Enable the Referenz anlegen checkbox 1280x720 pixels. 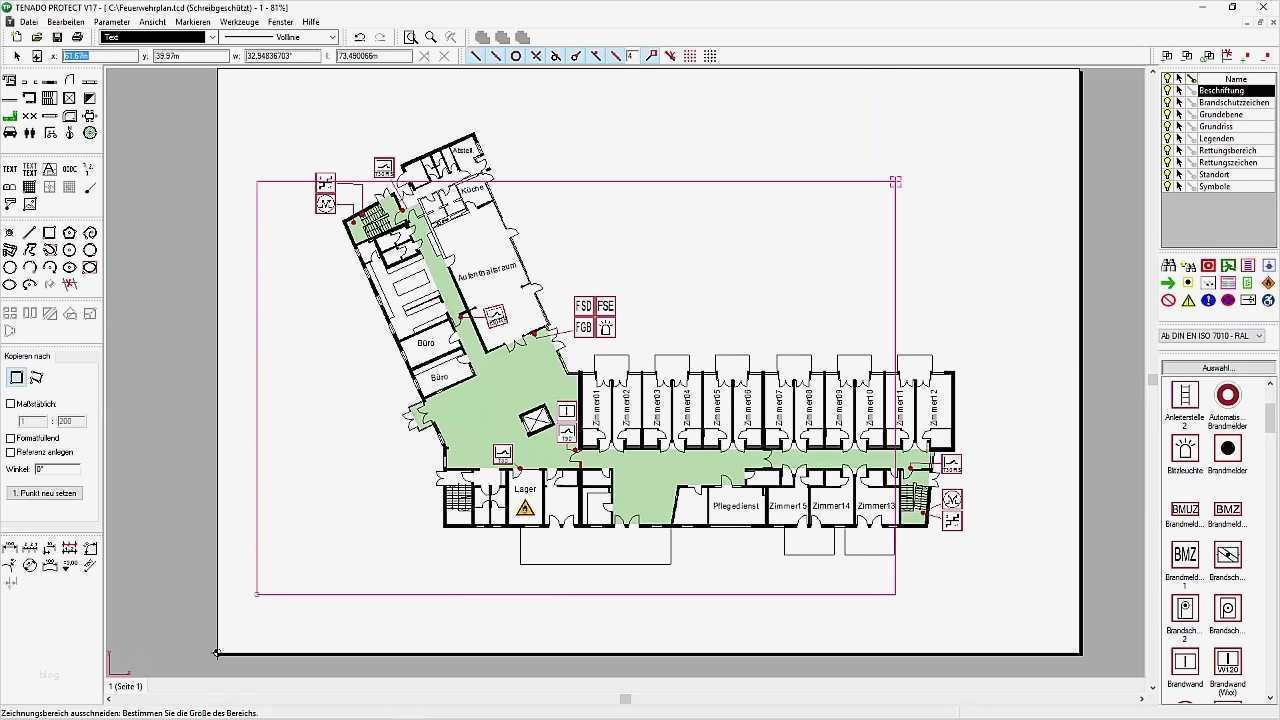(11, 452)
